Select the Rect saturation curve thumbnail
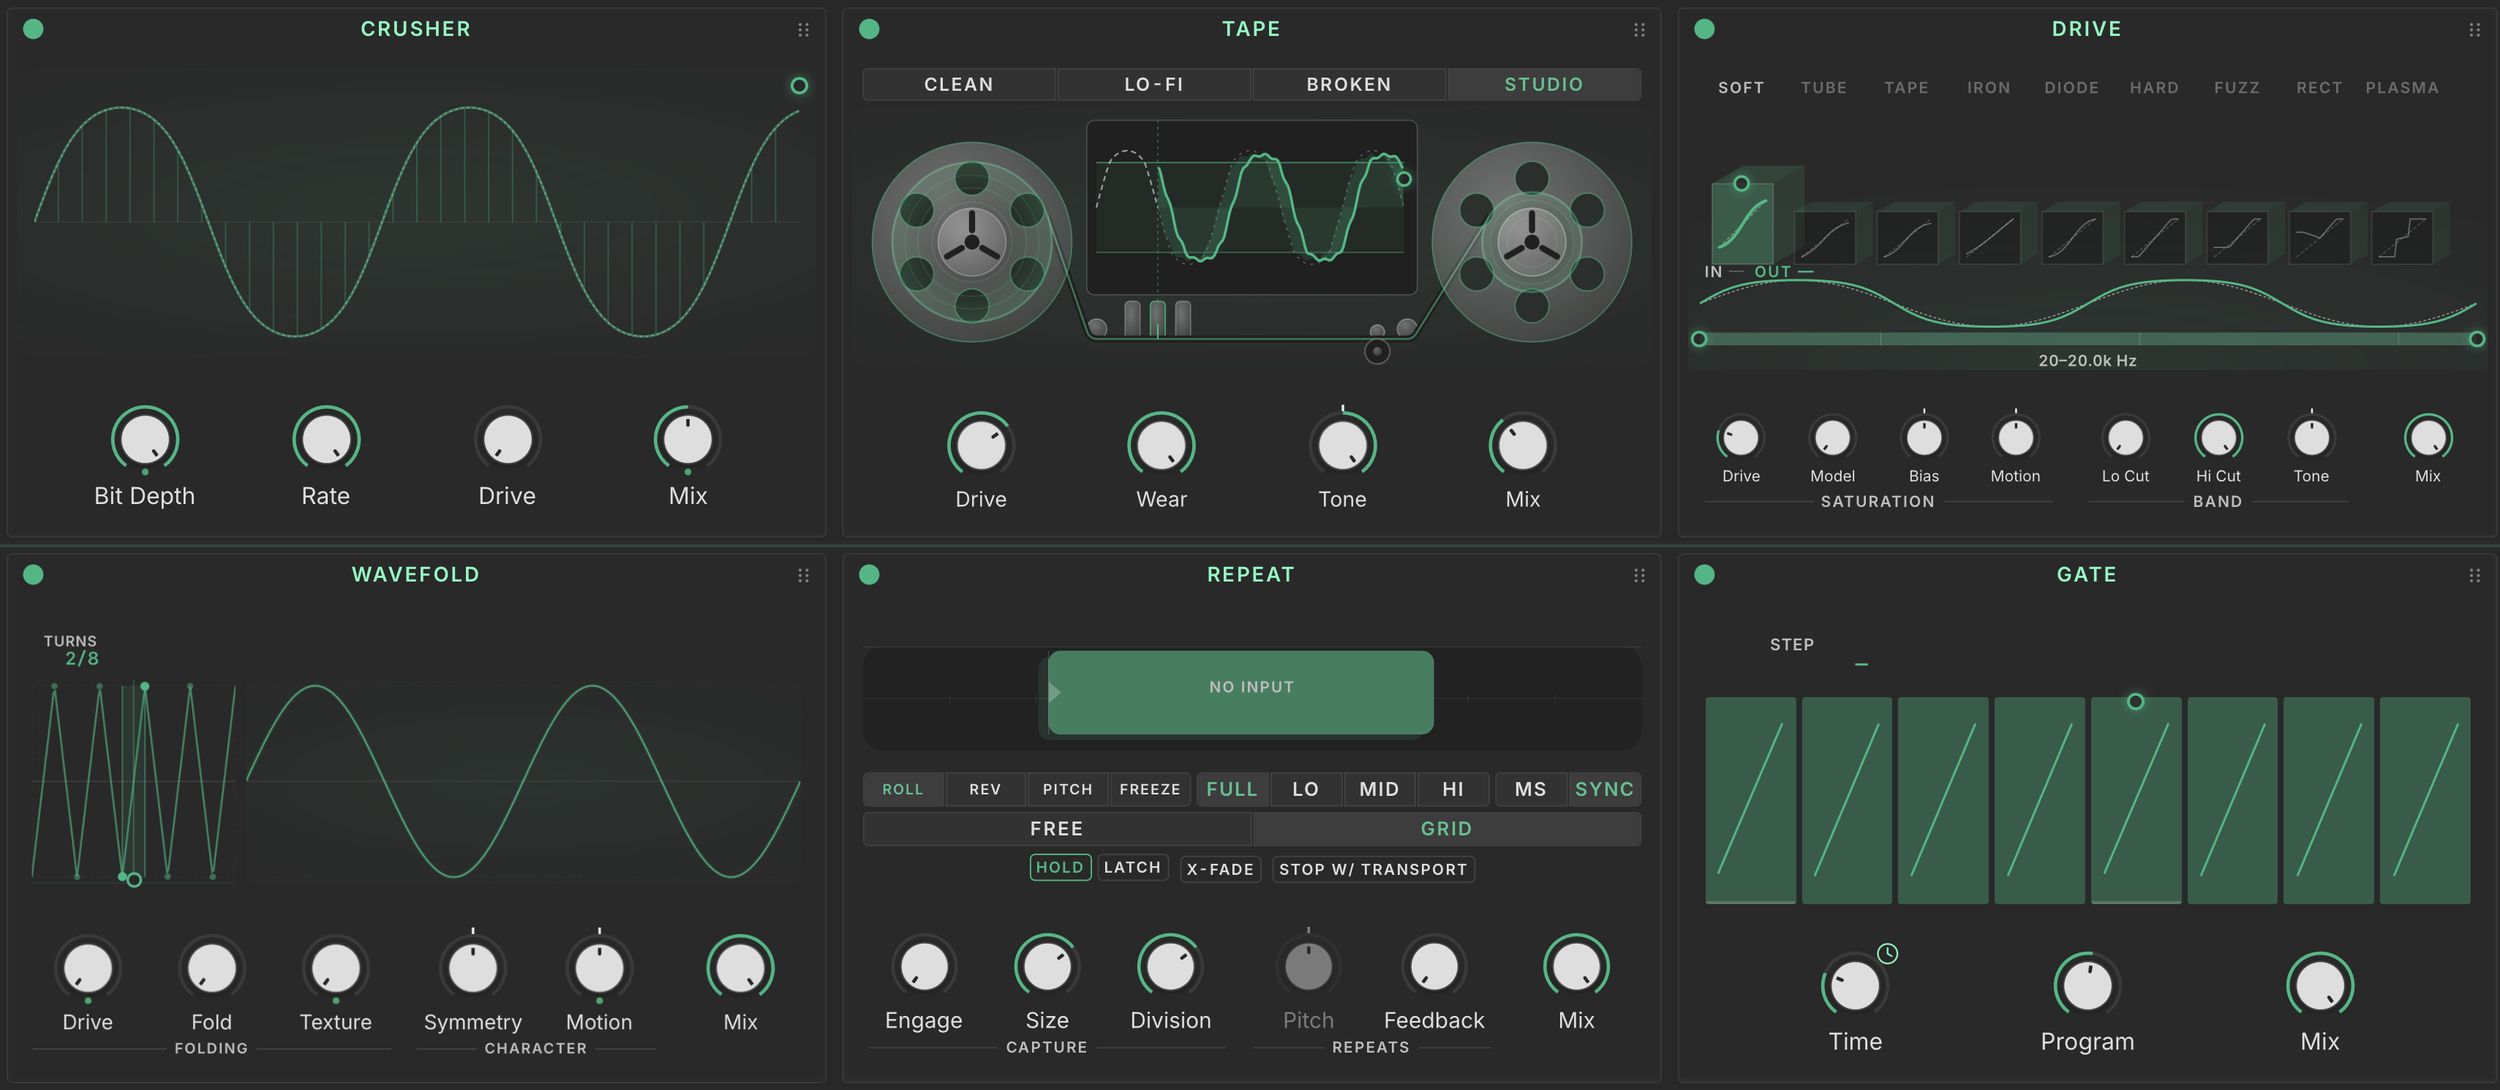 click(x=2319, y=238)
